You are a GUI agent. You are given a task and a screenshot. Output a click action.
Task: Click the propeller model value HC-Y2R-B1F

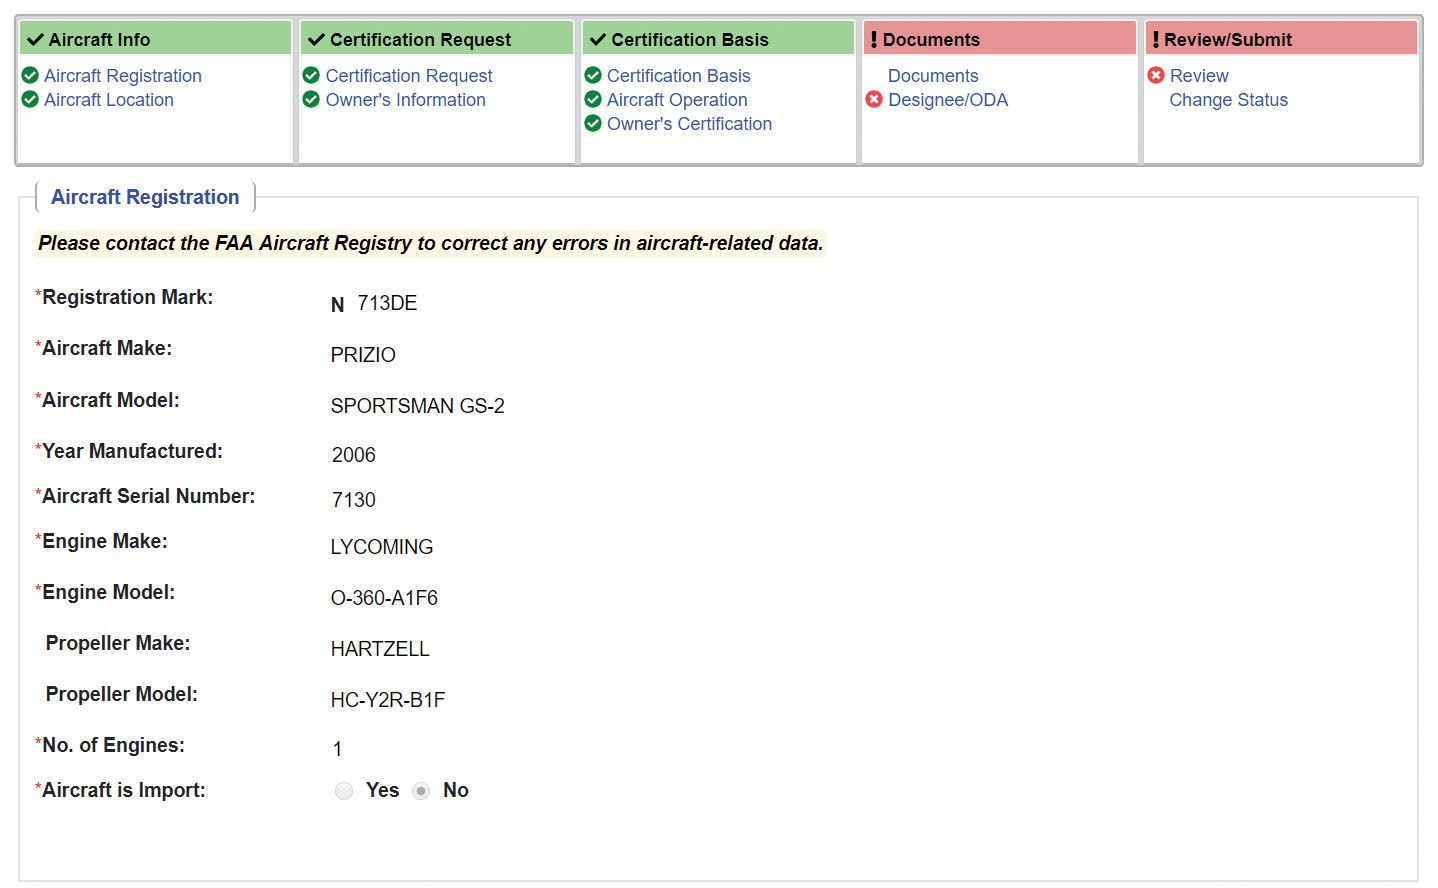point(388,700)
